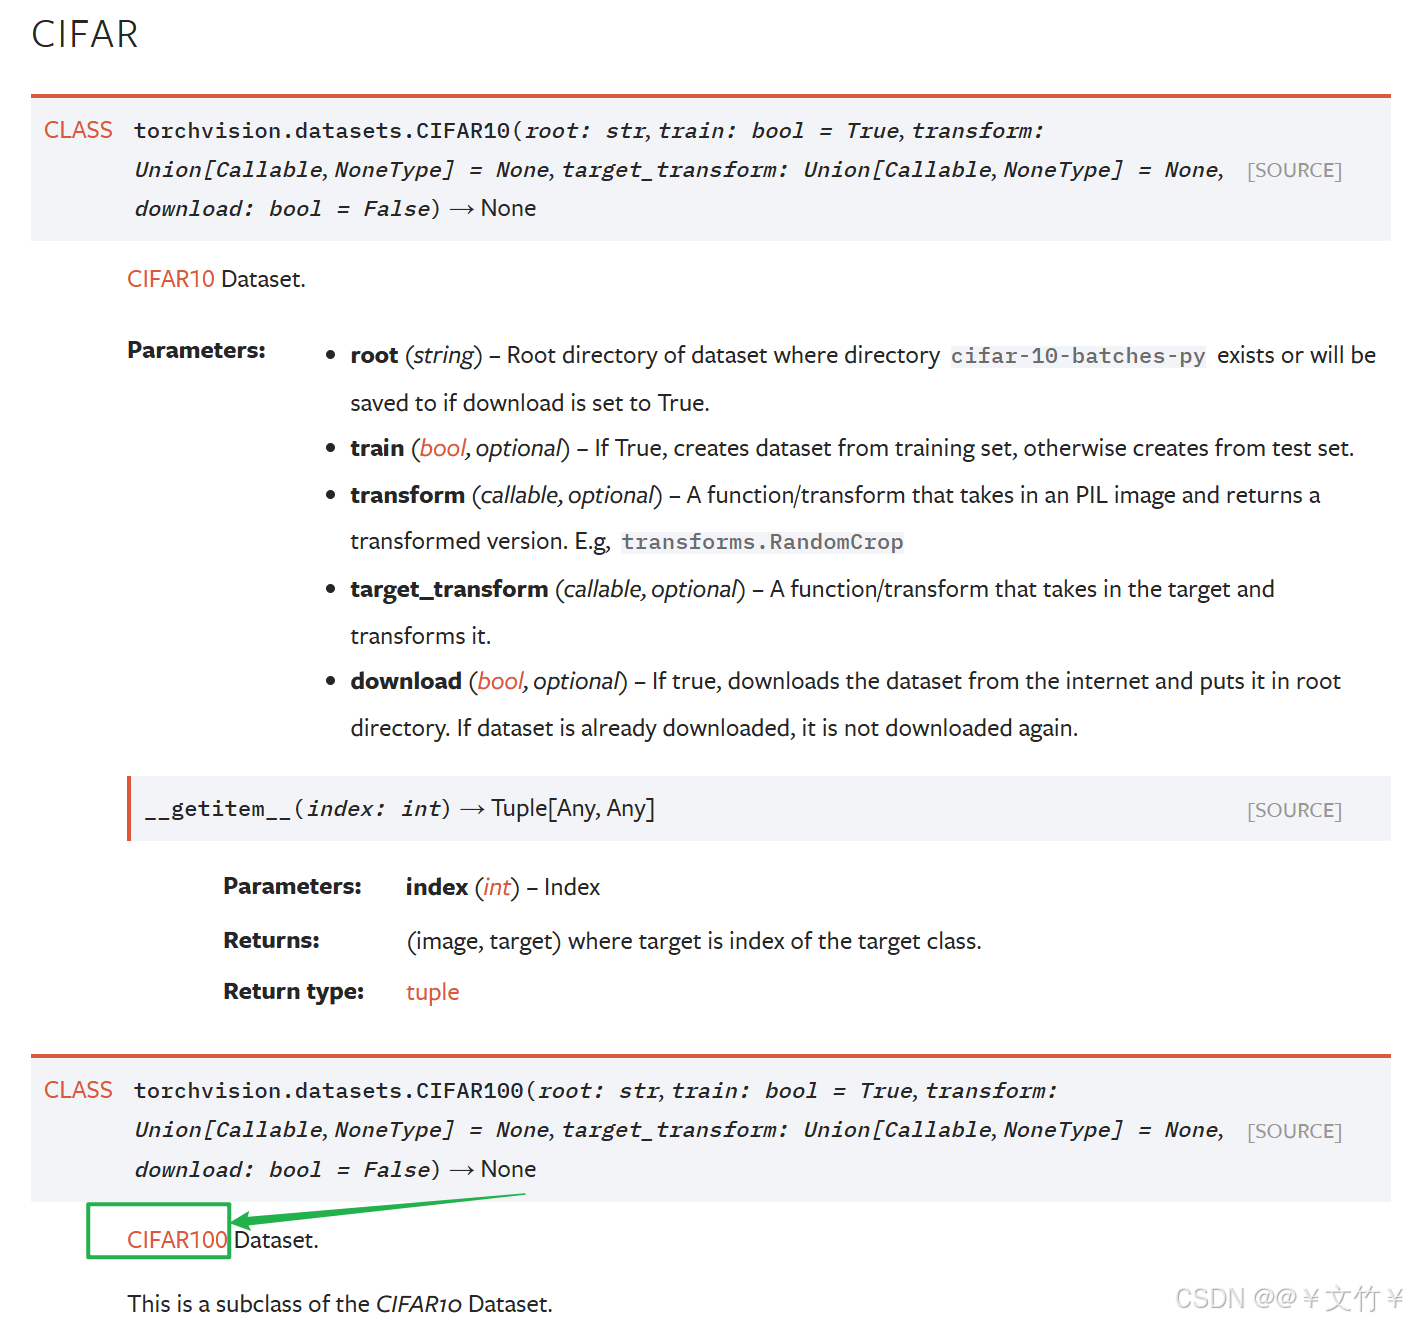This screenshot has width=1412, height=1324.
Task: Click the 'target_transform' parameter name in list
Action: 449,589
